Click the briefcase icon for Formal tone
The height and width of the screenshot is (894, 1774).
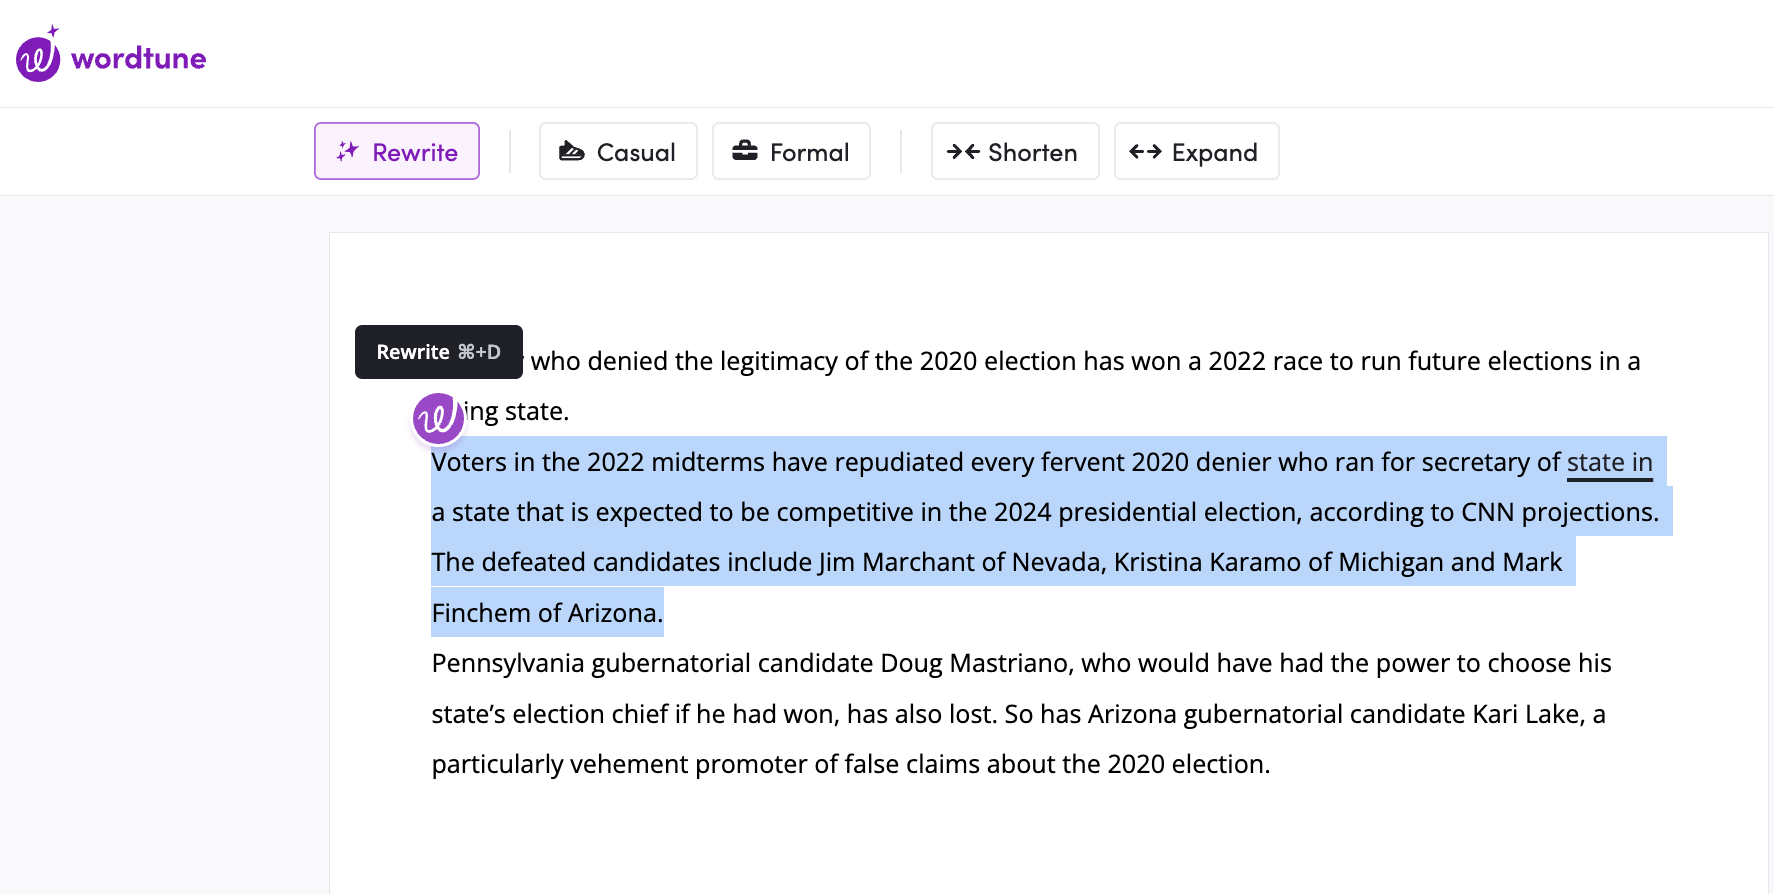pos(745,151)
